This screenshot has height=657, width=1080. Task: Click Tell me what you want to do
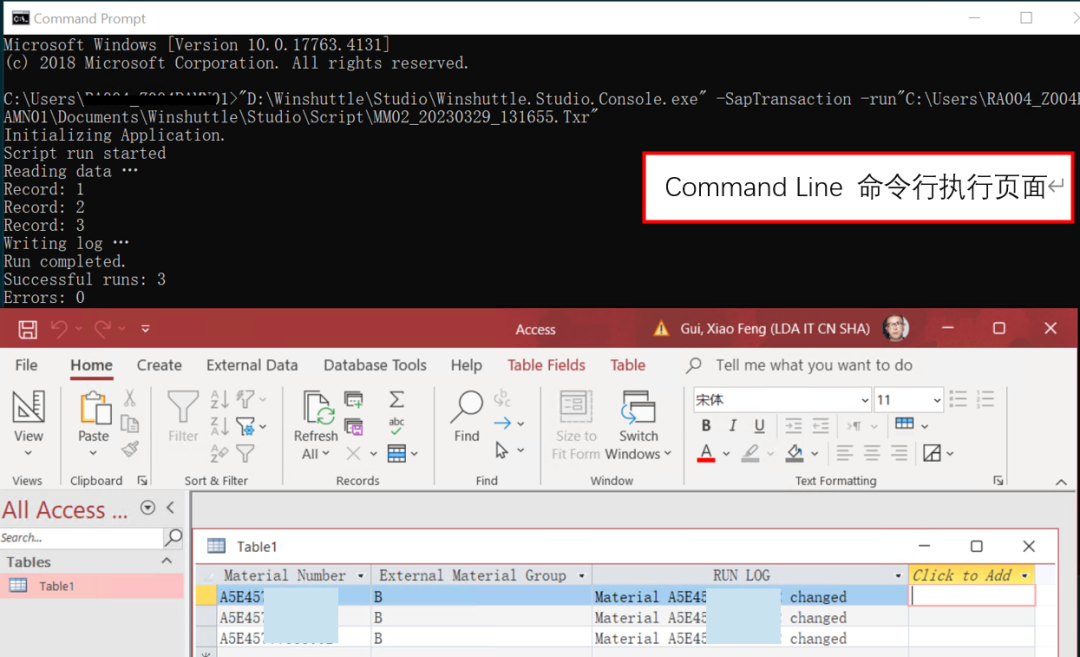[813, 365]
